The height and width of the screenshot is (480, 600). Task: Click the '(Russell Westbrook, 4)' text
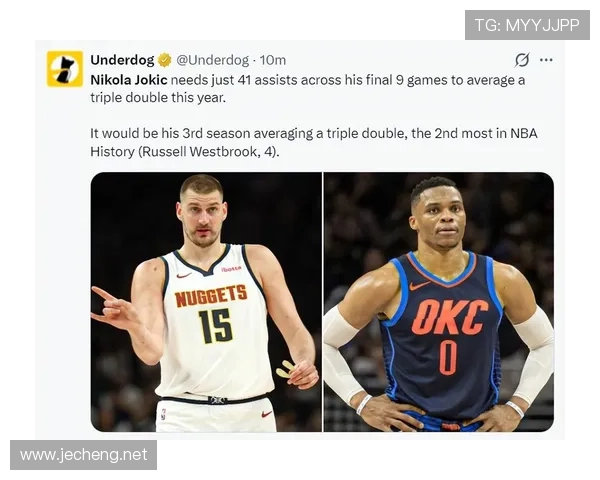[209, 152]
